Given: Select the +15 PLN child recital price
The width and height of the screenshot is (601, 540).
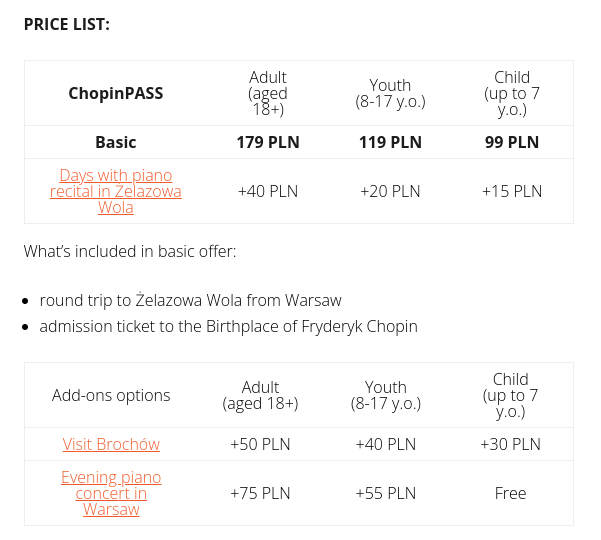Looking at the screenshot, I should click(x=512, y=191).
